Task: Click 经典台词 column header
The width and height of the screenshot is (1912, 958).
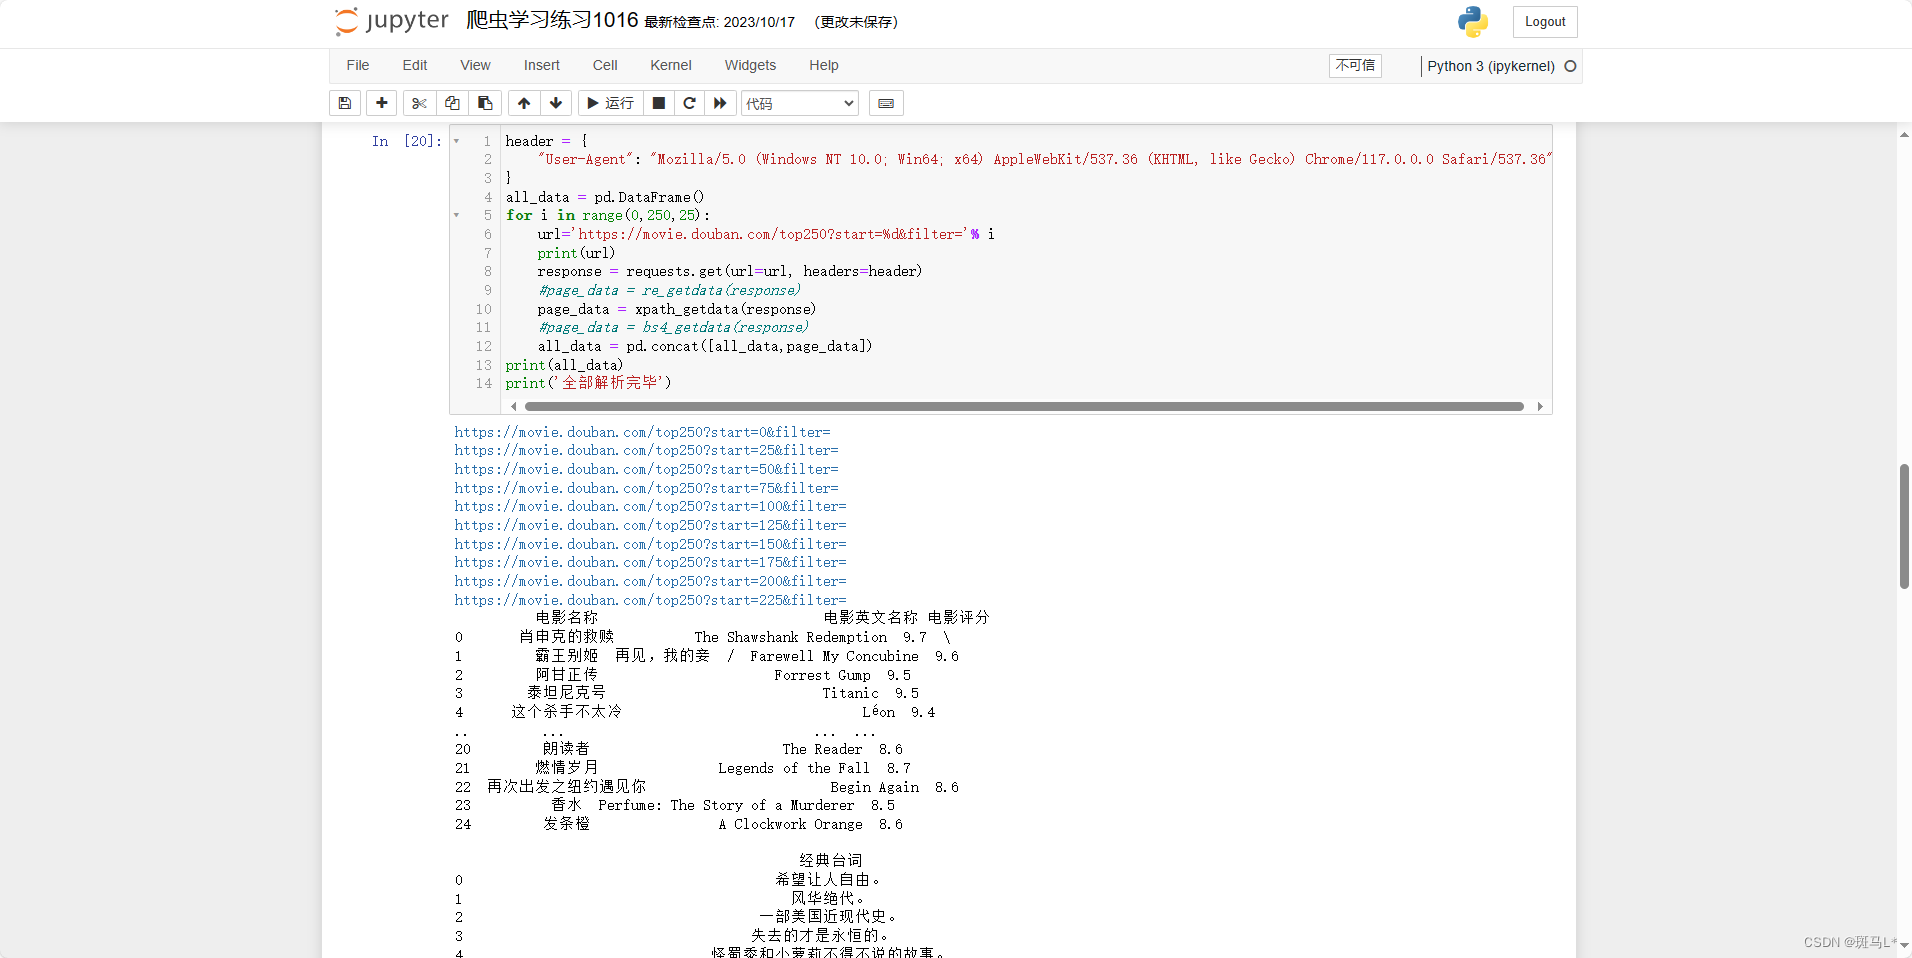Action: tap(831, 860)
